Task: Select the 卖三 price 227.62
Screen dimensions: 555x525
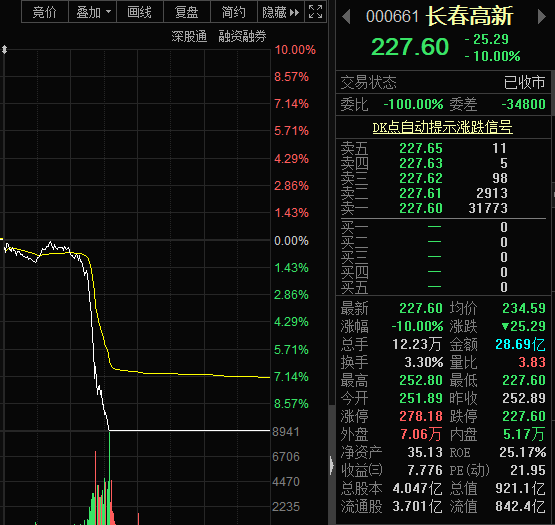Action: click(x=421, y=178)
